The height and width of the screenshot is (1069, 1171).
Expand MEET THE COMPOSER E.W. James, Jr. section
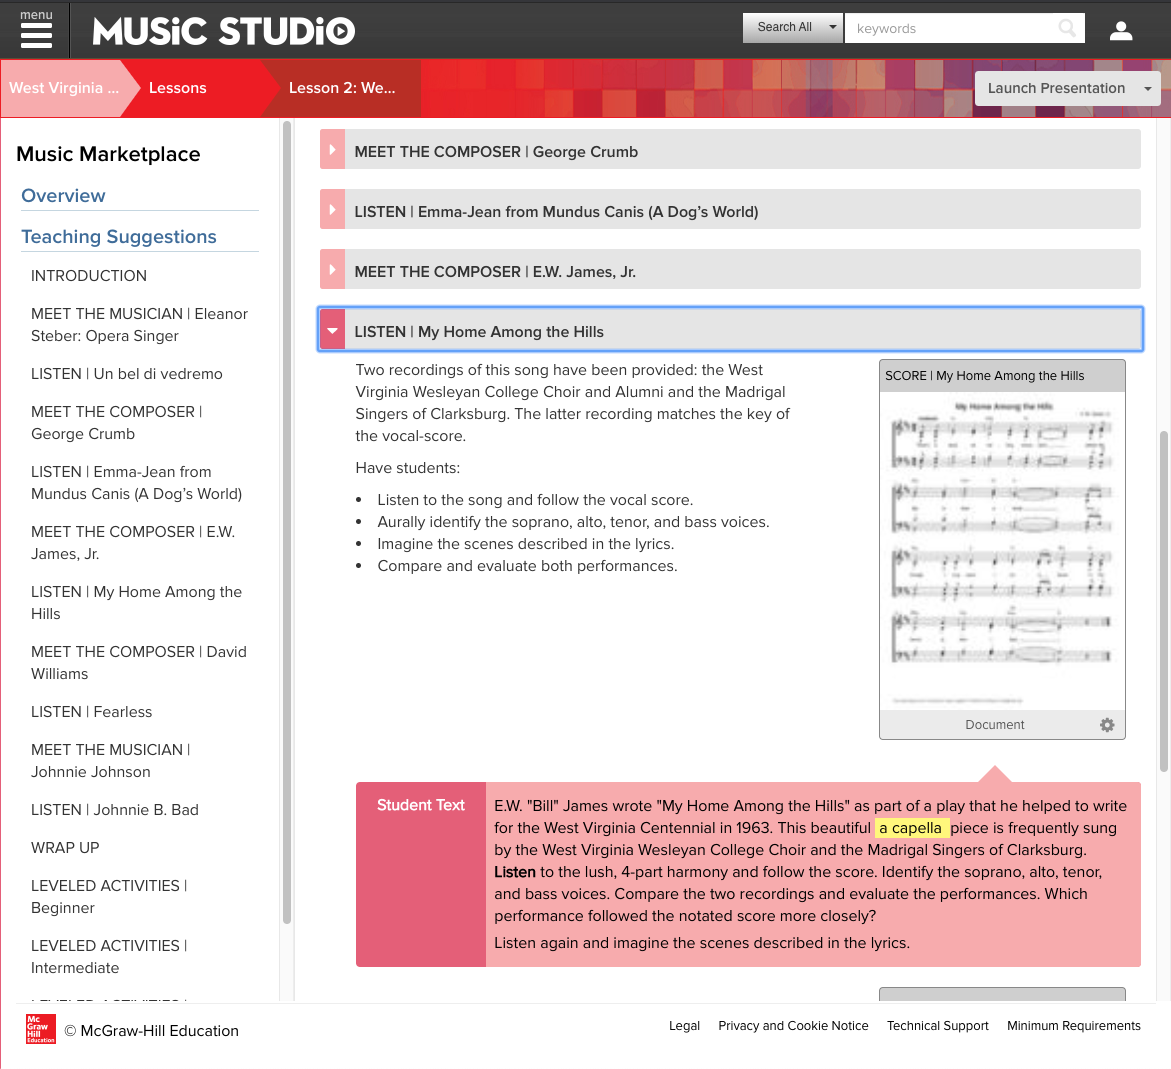730,271
